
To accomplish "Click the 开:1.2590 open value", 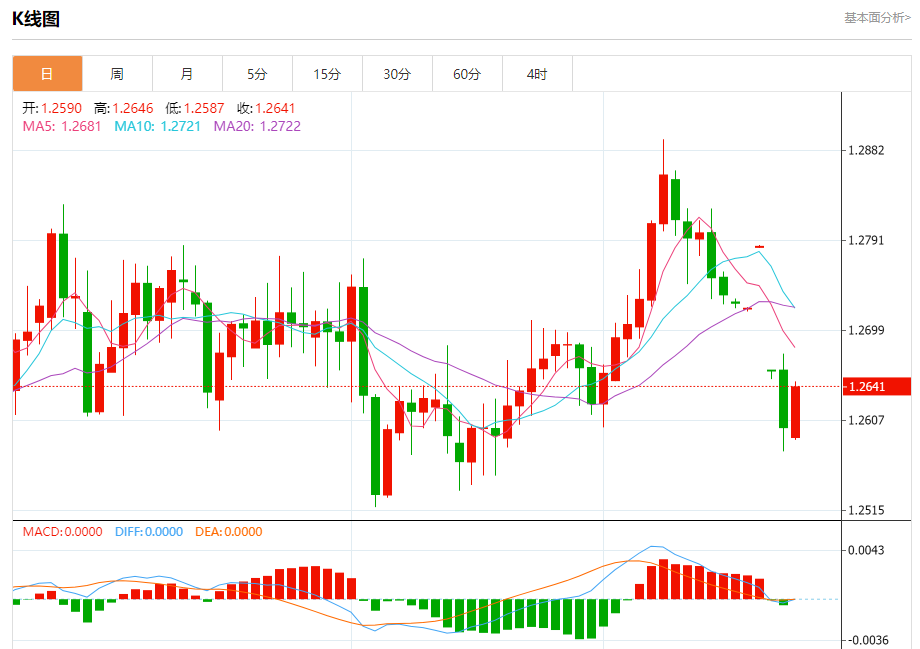I will pos(52,109).
